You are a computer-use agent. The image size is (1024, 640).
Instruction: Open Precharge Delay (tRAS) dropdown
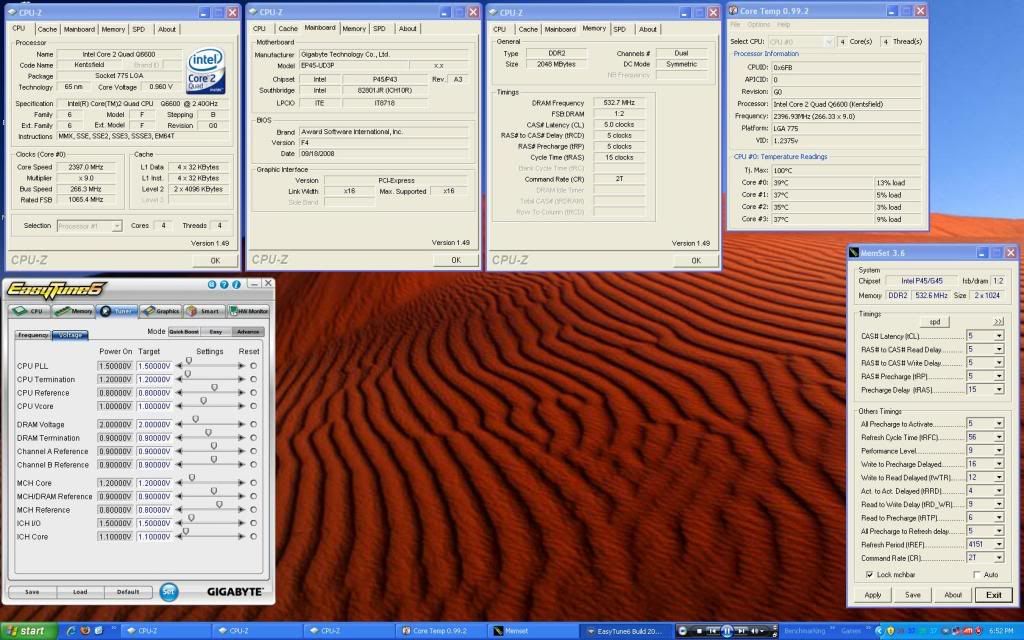point(999,390)
